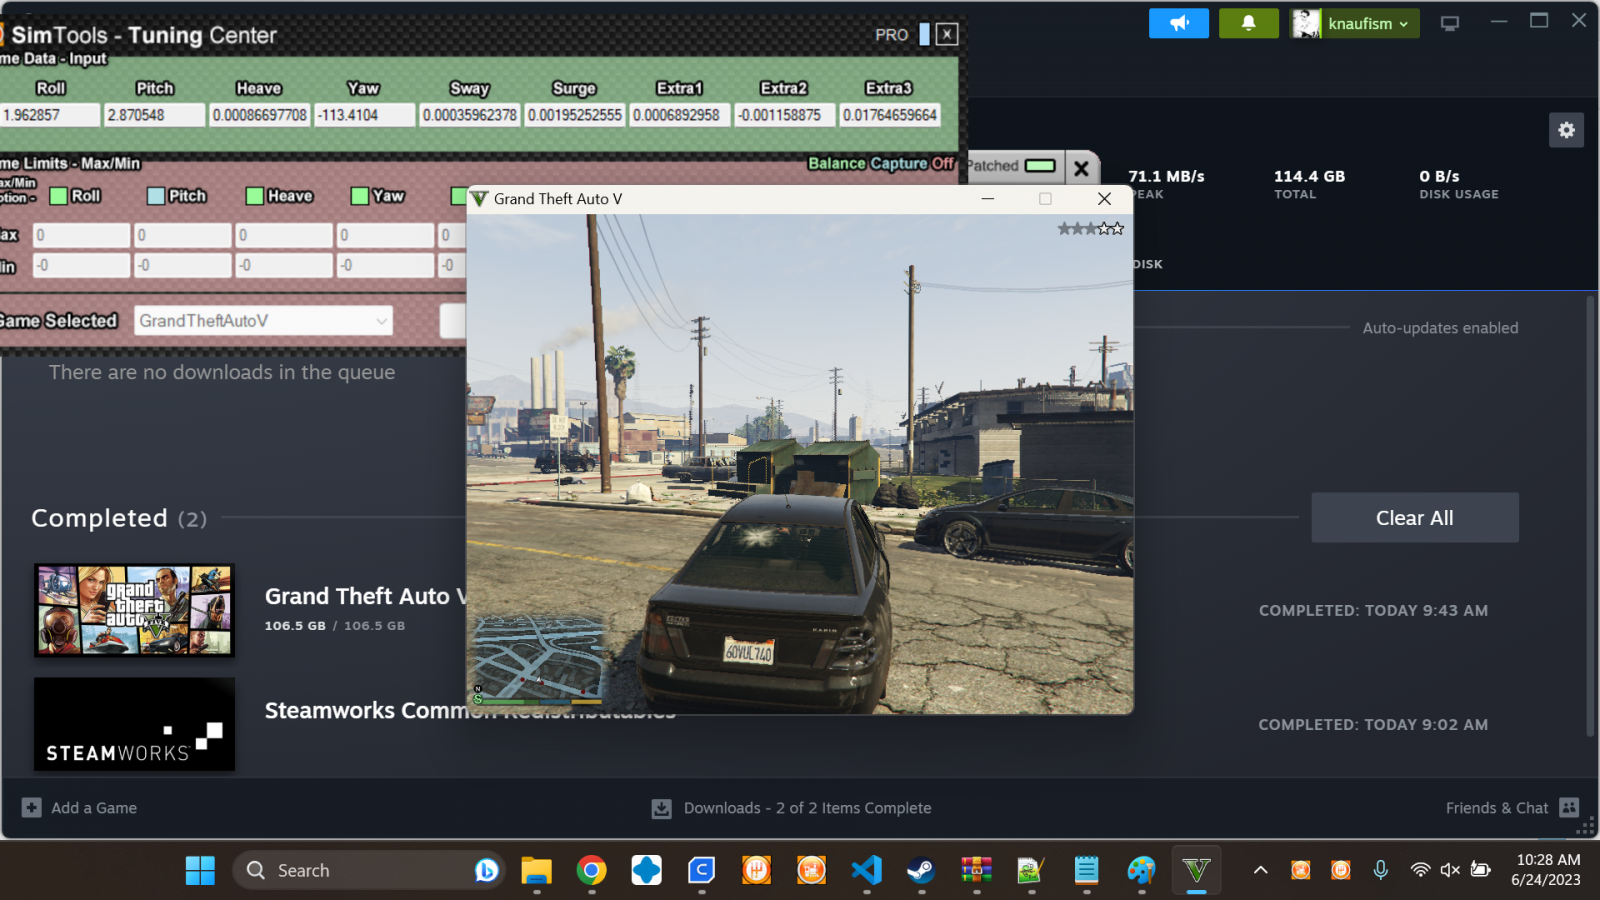Click the Heave Min input field

coord(284,265)
